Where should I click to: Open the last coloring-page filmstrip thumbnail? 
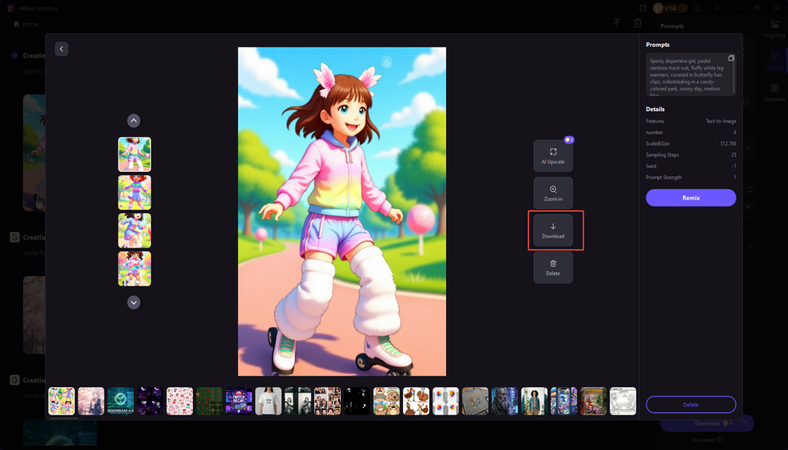tap(623, 401)
